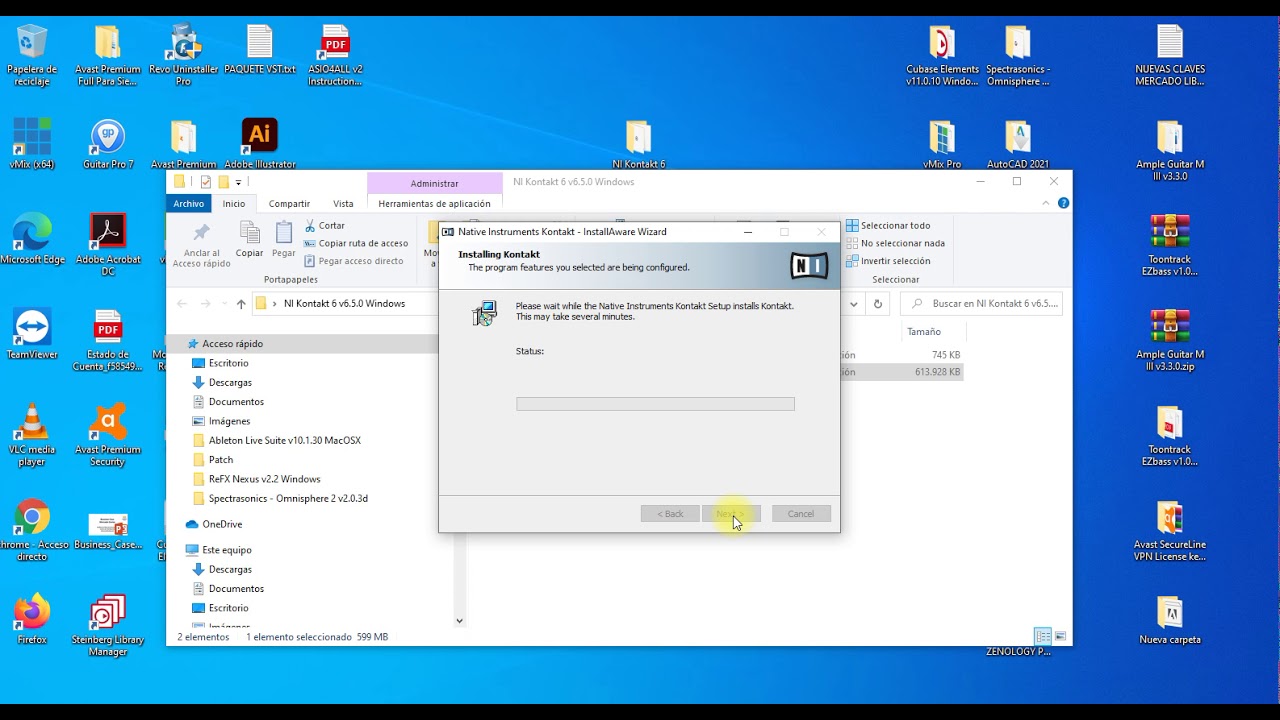
Task: Click Seleccionar todo in Explorer ribbon
Action: tap(888, 226)
